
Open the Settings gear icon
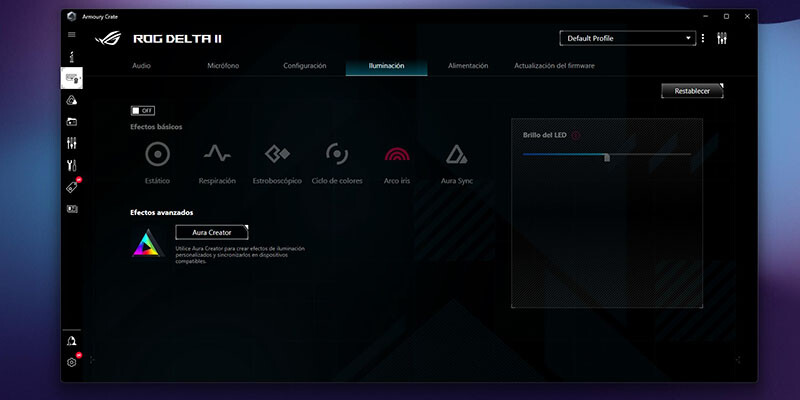point(71,362)
